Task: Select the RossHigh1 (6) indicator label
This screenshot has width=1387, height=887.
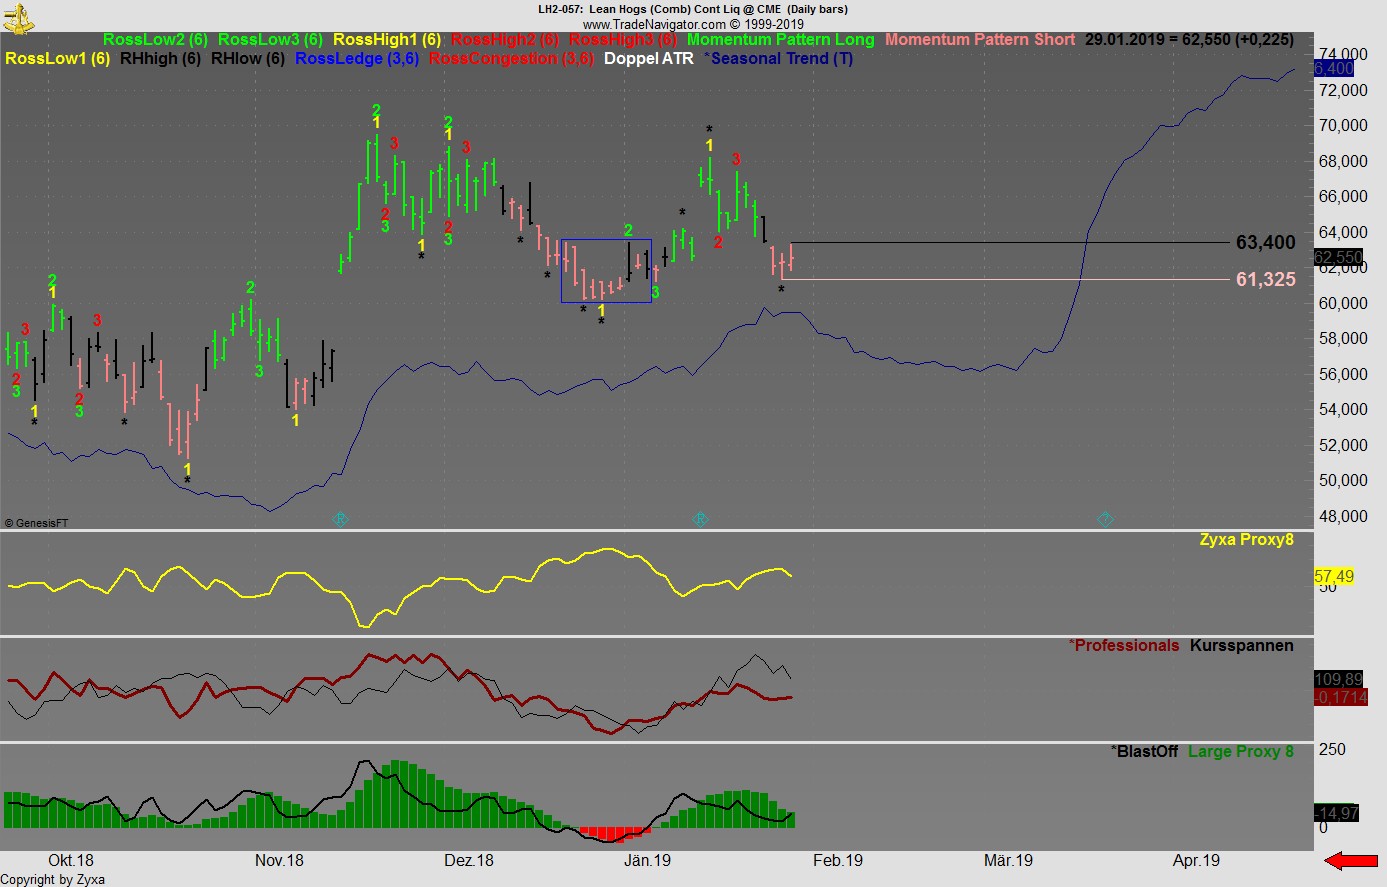Action: 387,40
